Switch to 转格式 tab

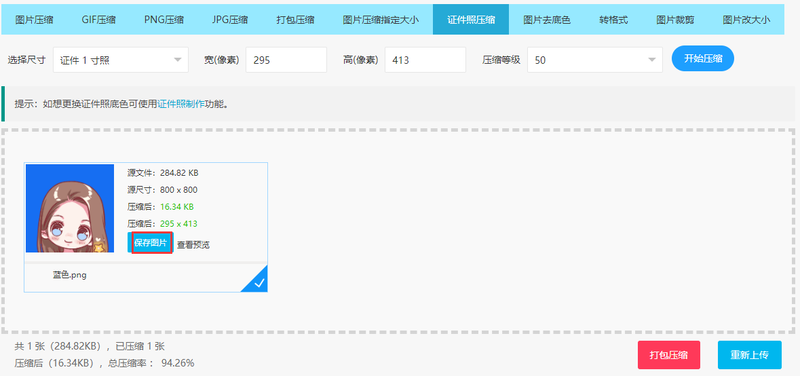click(x=614, y=20)
